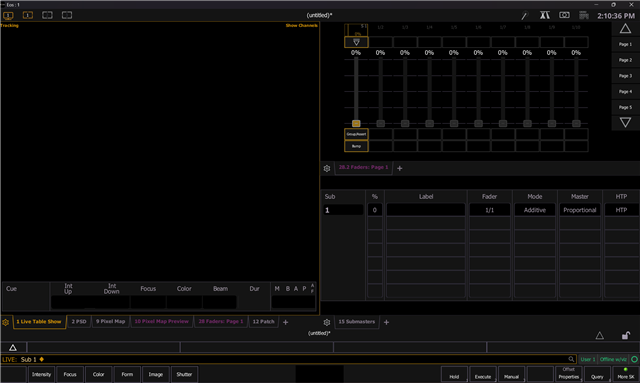Open the HTP cell for Sub 1

click(x=621, y=210)
